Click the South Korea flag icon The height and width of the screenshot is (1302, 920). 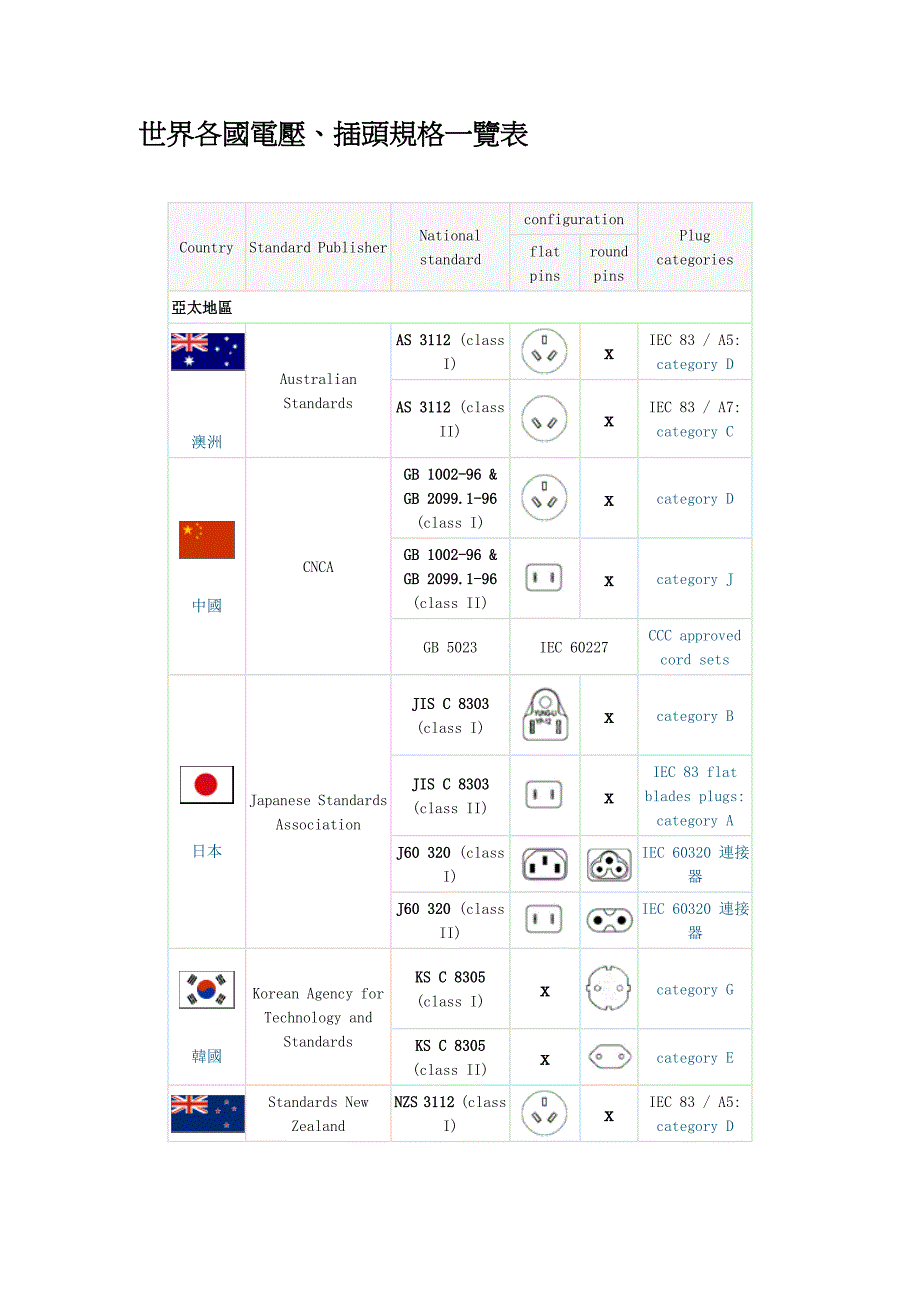207,990
